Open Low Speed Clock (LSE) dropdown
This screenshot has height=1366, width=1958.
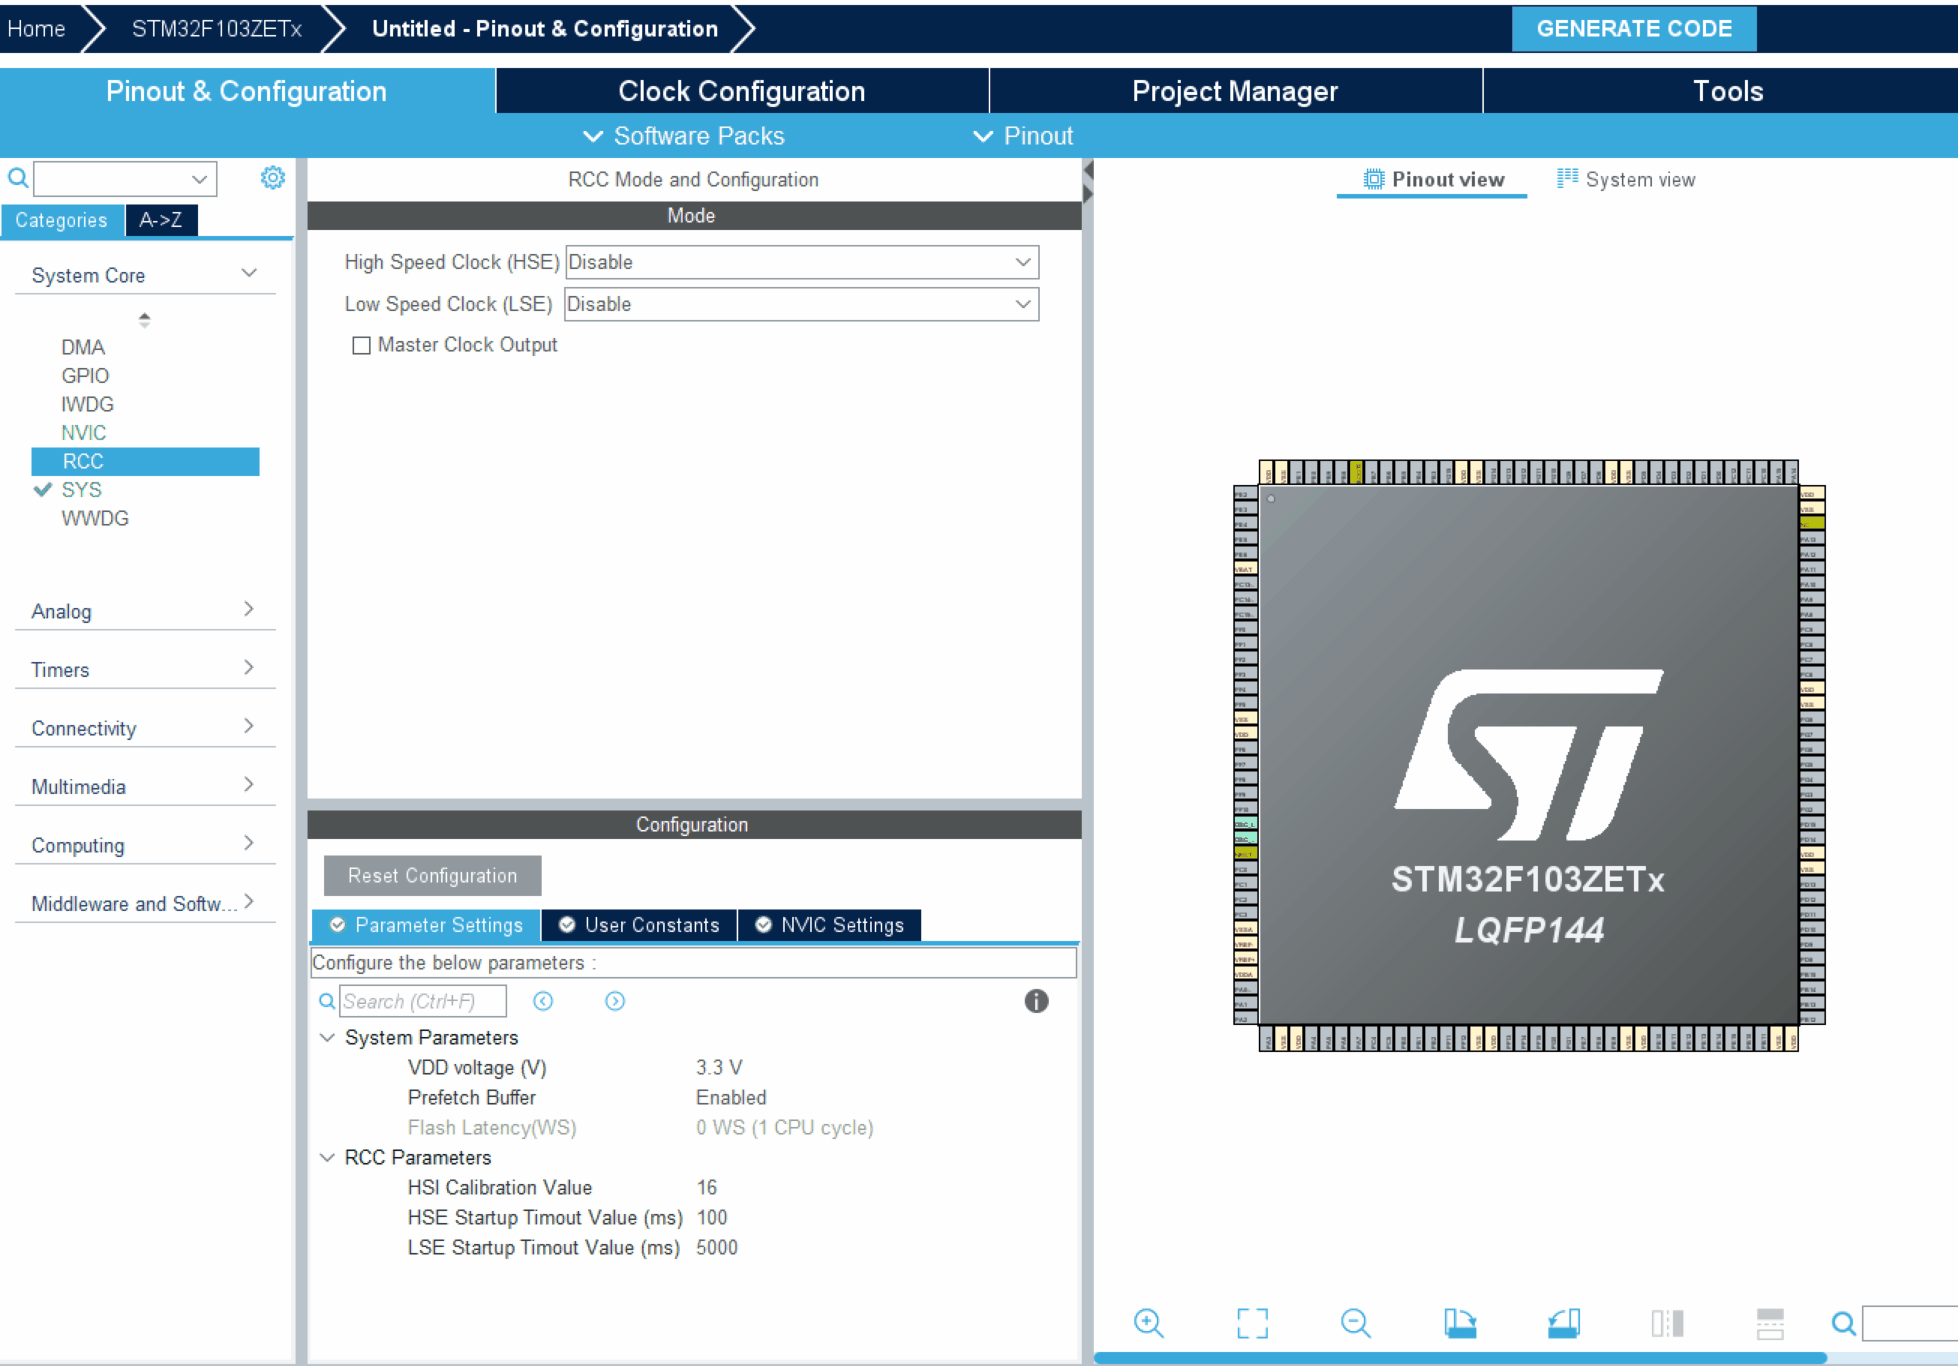click(802, 304)
